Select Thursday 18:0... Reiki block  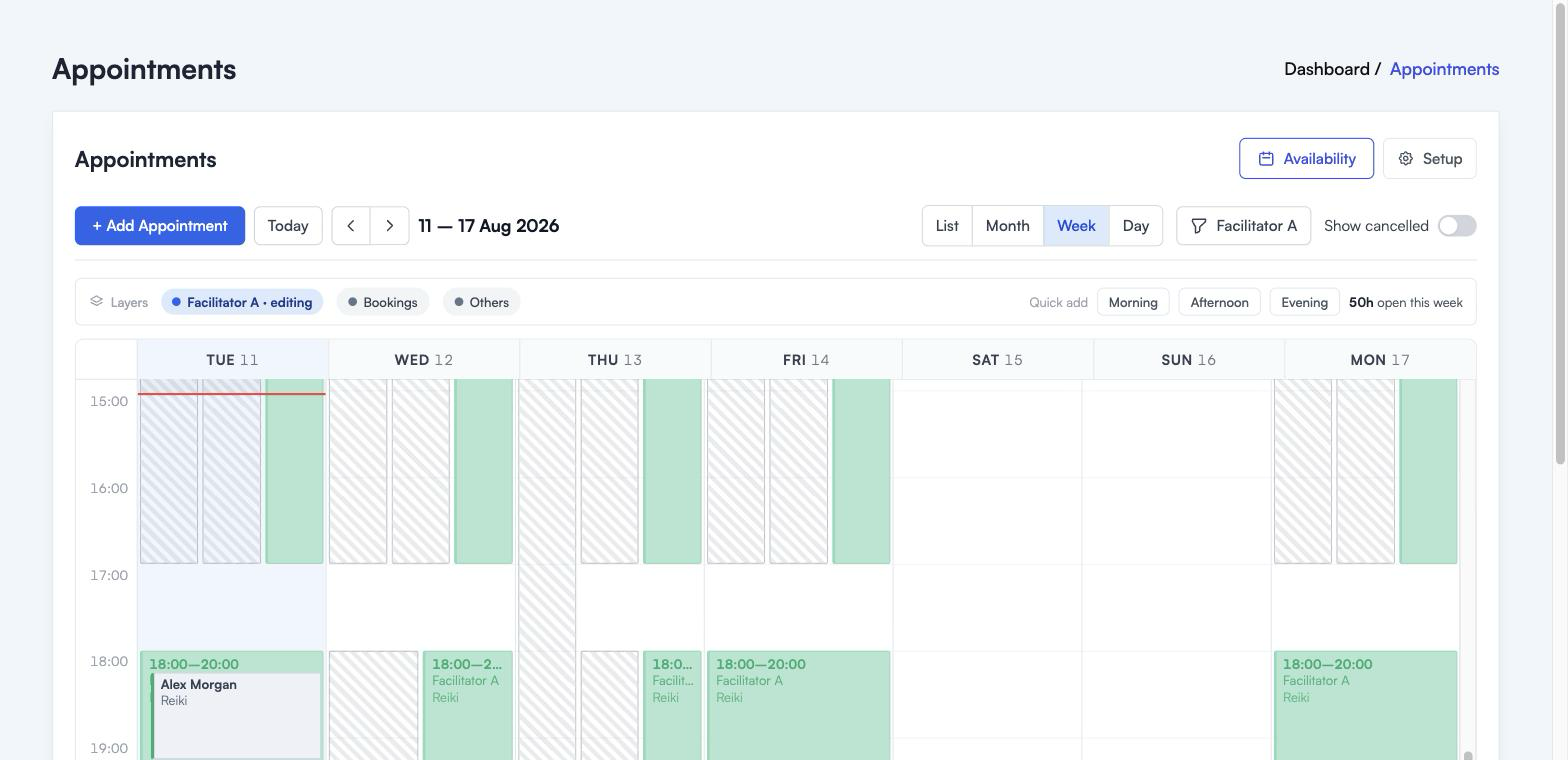672,705
